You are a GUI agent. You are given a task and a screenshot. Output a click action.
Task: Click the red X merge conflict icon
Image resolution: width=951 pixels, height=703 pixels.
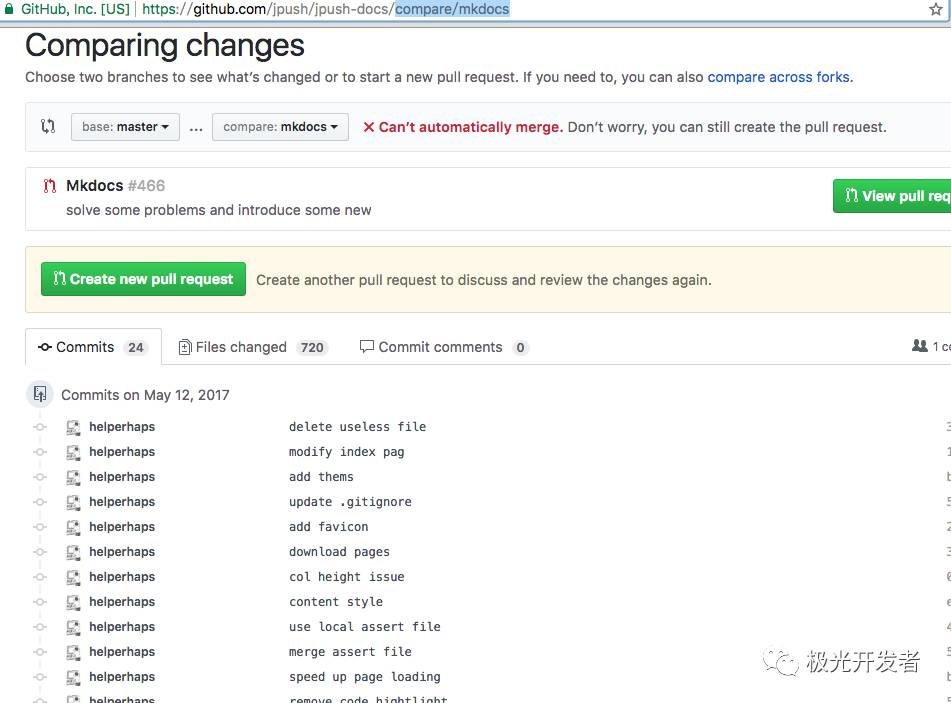point(368,127)
